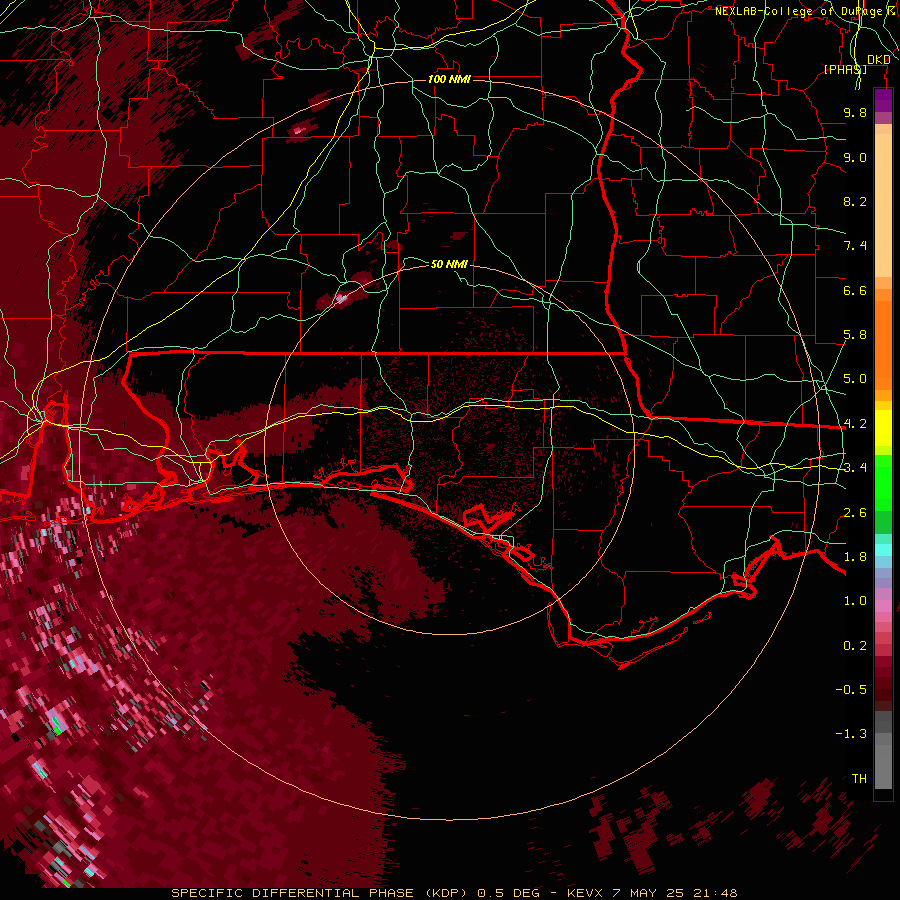Click the -0.5 scale label
900x900 pixels.
click(x=851, y=690)
